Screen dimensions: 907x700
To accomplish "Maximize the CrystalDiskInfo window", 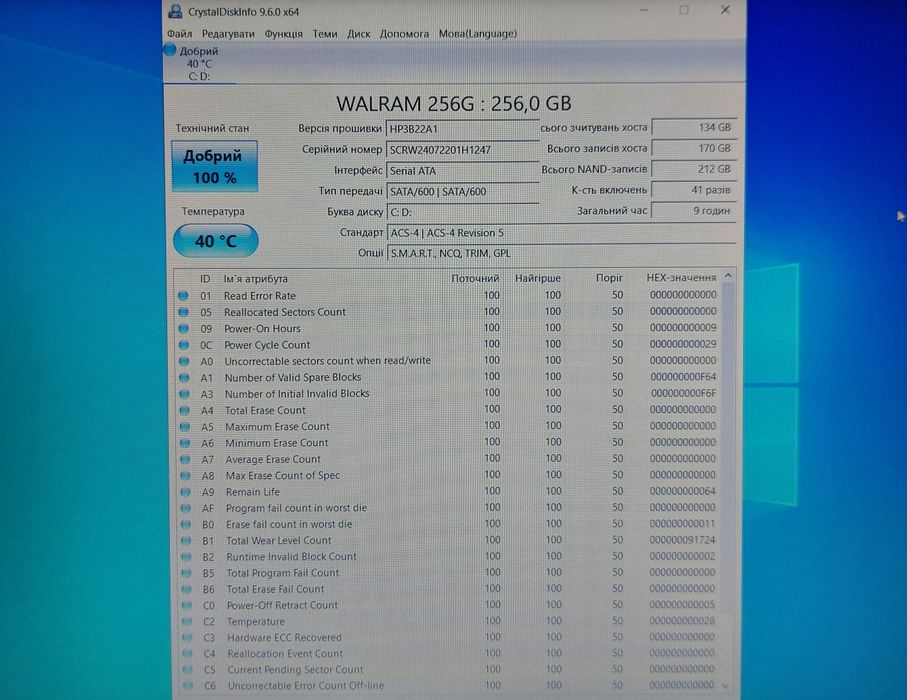I will [684, 10].
